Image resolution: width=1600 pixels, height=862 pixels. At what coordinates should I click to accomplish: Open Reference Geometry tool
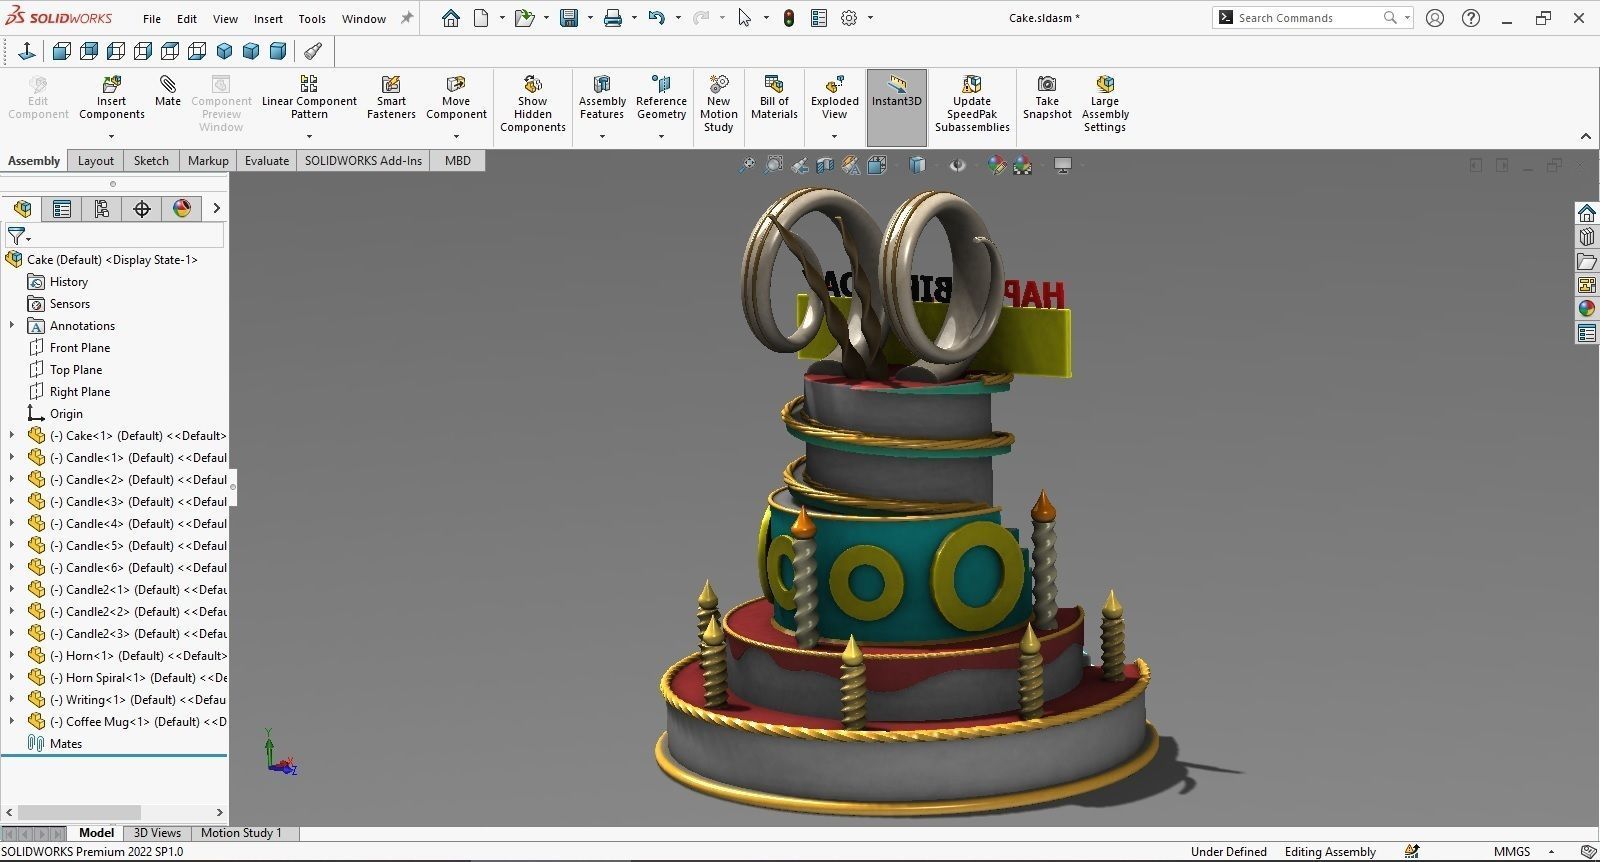click(x=661, y=97)
